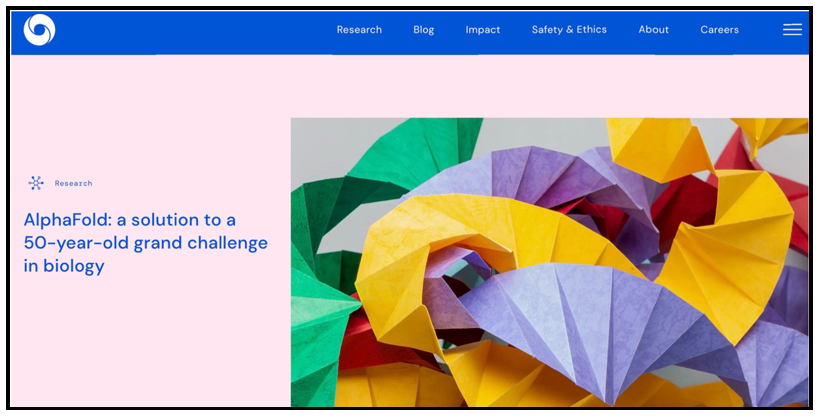Click the network icon beside the Research label
The image size is (818, 418).
[x=36, y=183]
